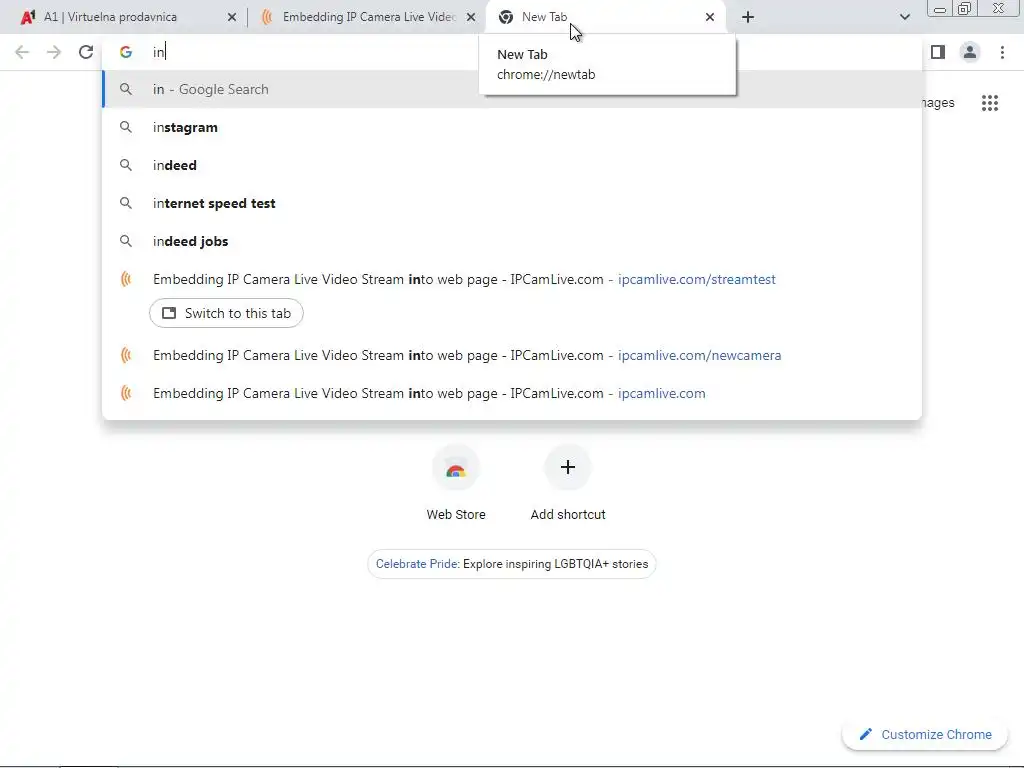Open the Web Store shortcut
This screenshot has height=768, width=1024.
[456, 483]
